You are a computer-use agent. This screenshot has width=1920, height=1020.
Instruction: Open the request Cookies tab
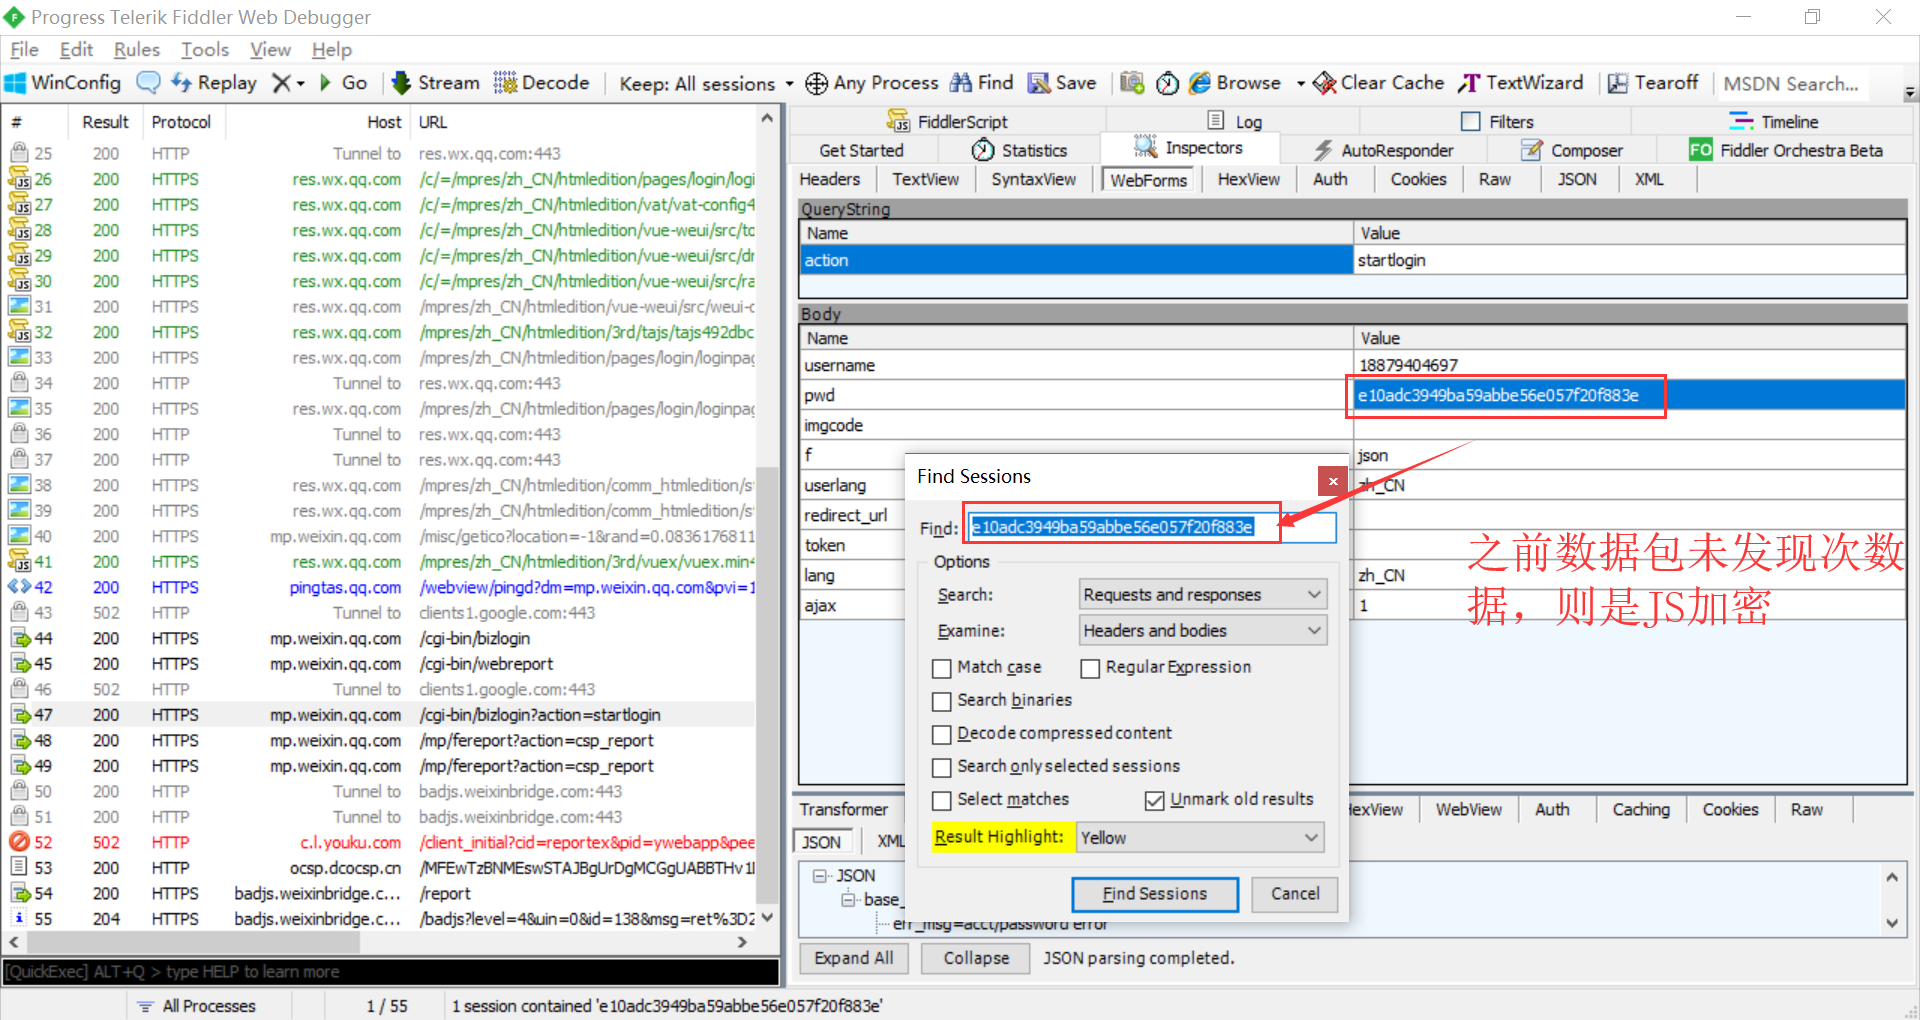[1418, 179]
